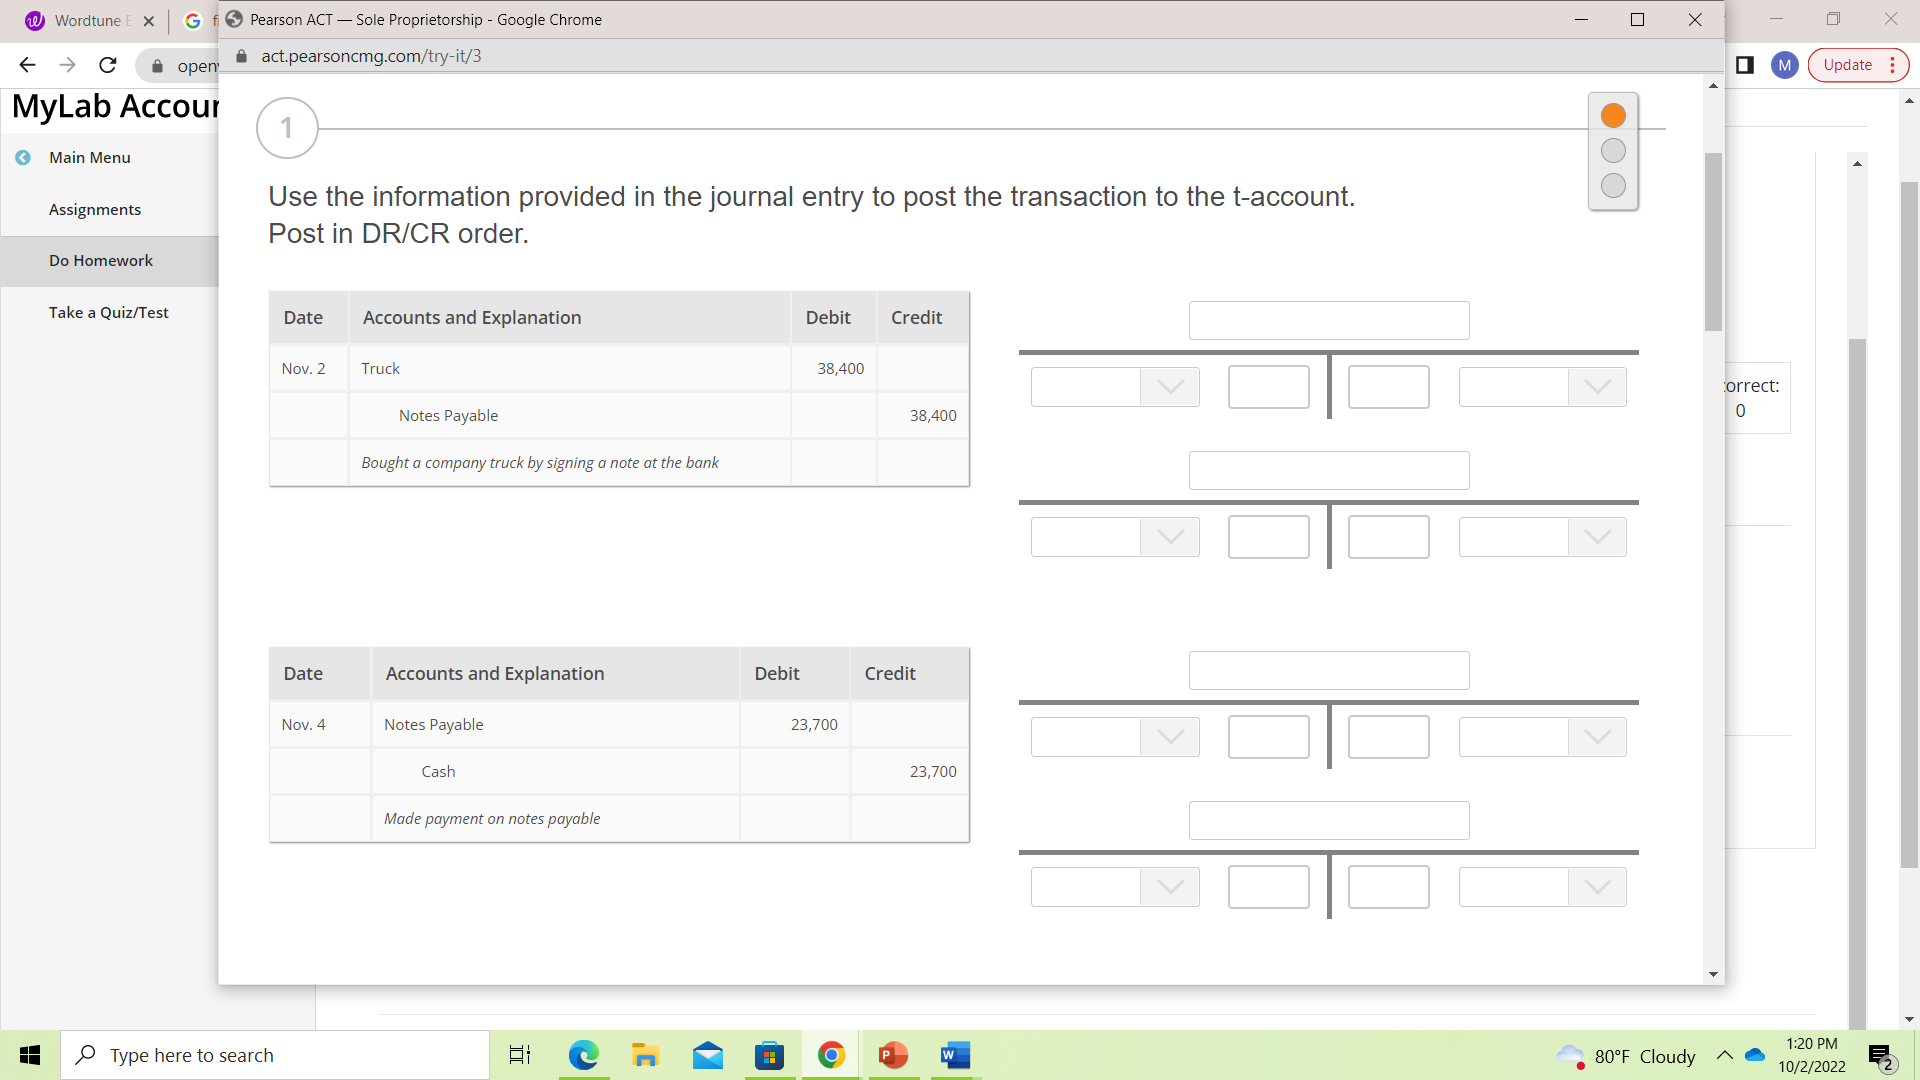Click the lock icon in the address bar
The image size is (1920, 1080).
click(x=240, y=56)
